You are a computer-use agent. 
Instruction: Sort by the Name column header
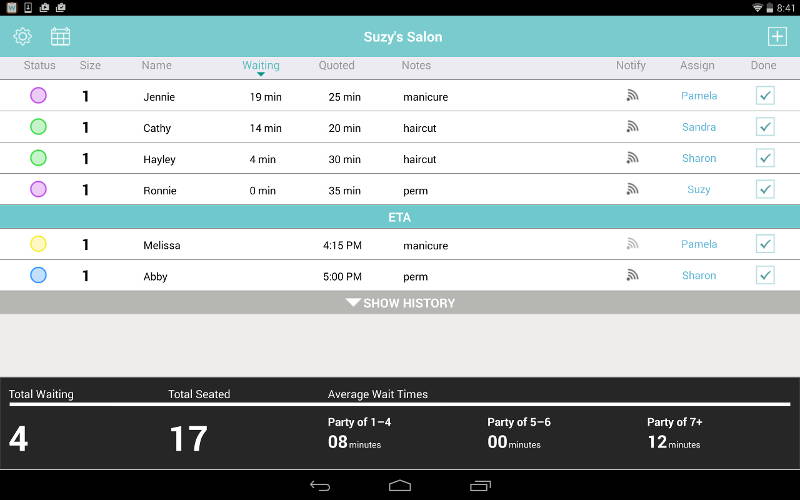click(x=157, y=65)
